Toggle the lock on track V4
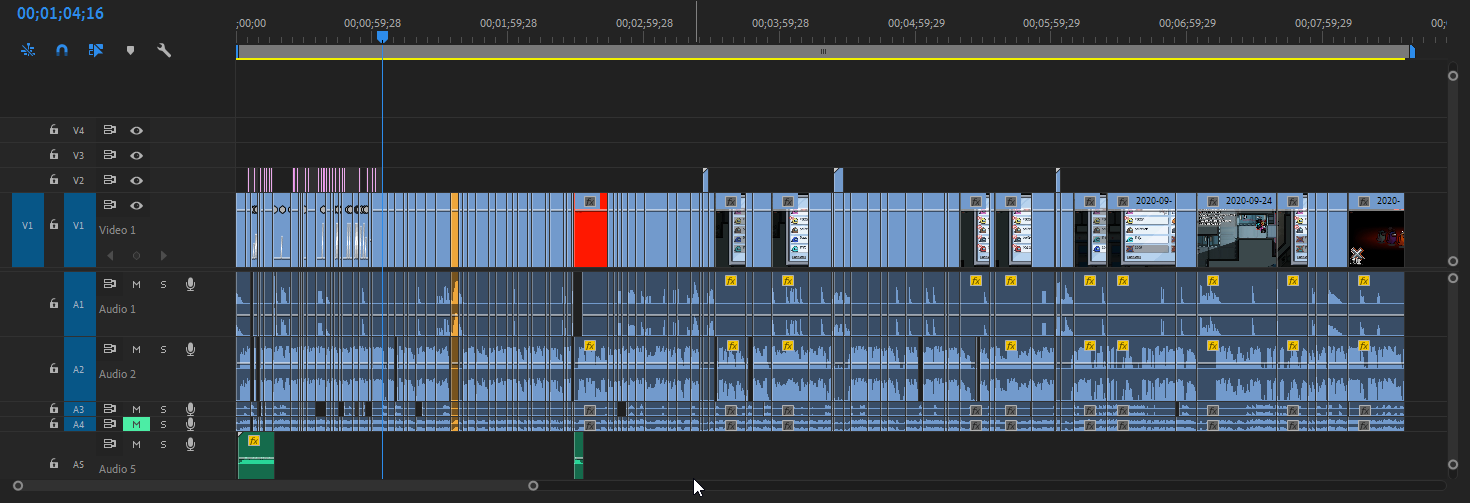1470x503 pixels. 54,130
